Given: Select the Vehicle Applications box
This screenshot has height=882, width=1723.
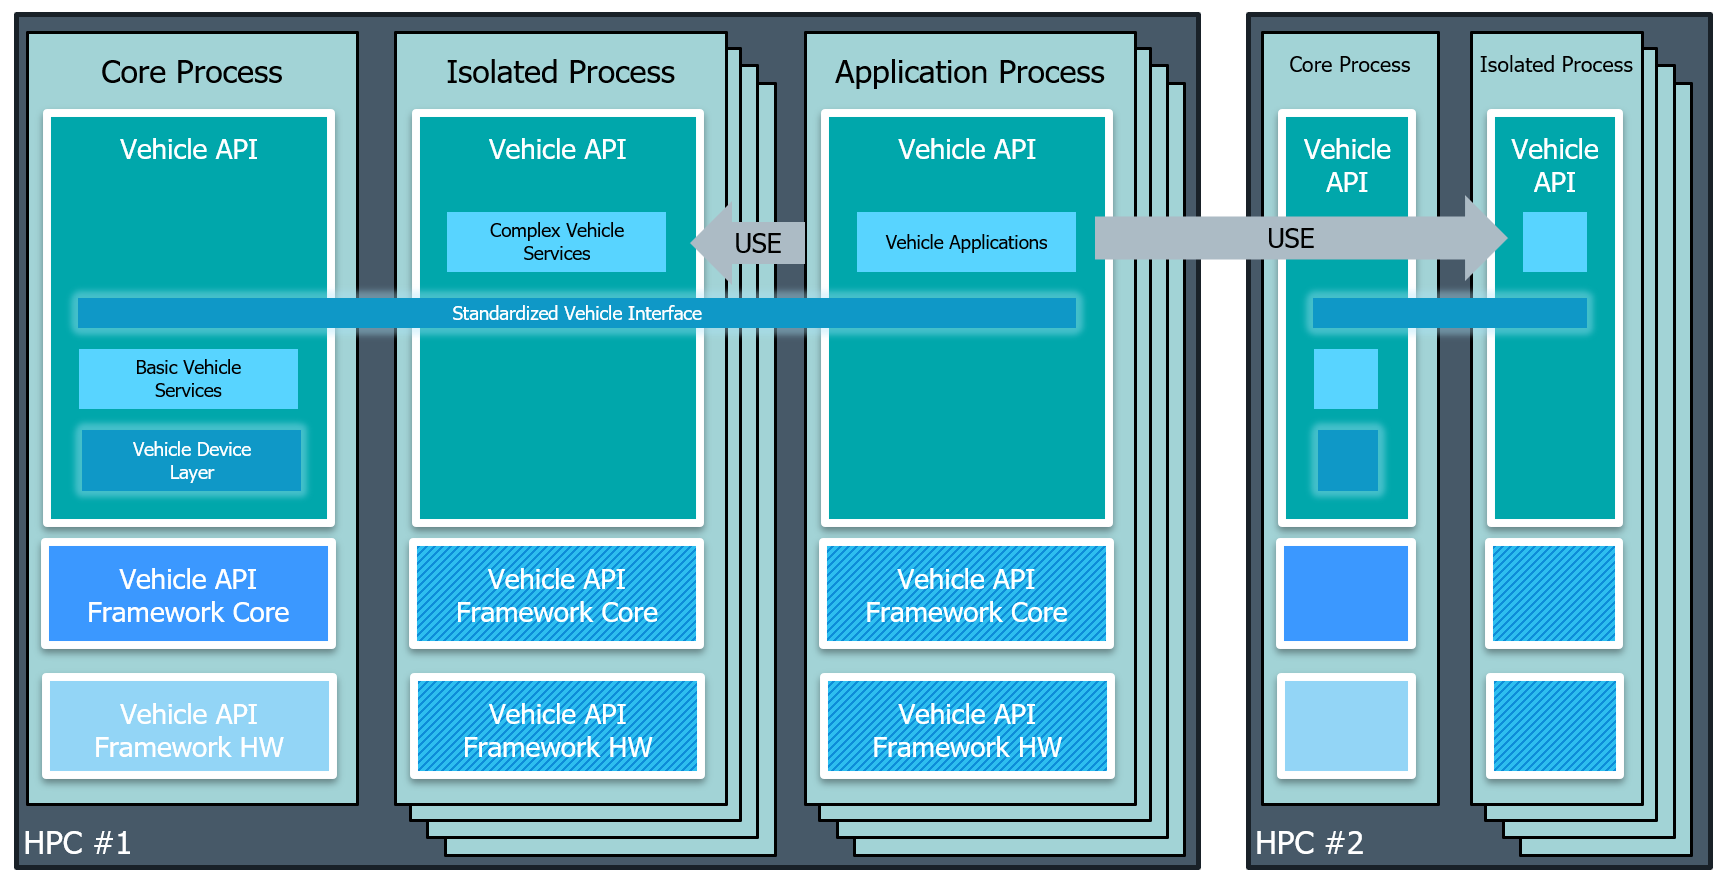Looking at the screenshot, I should pyautogui.click(x=966, y=242).
